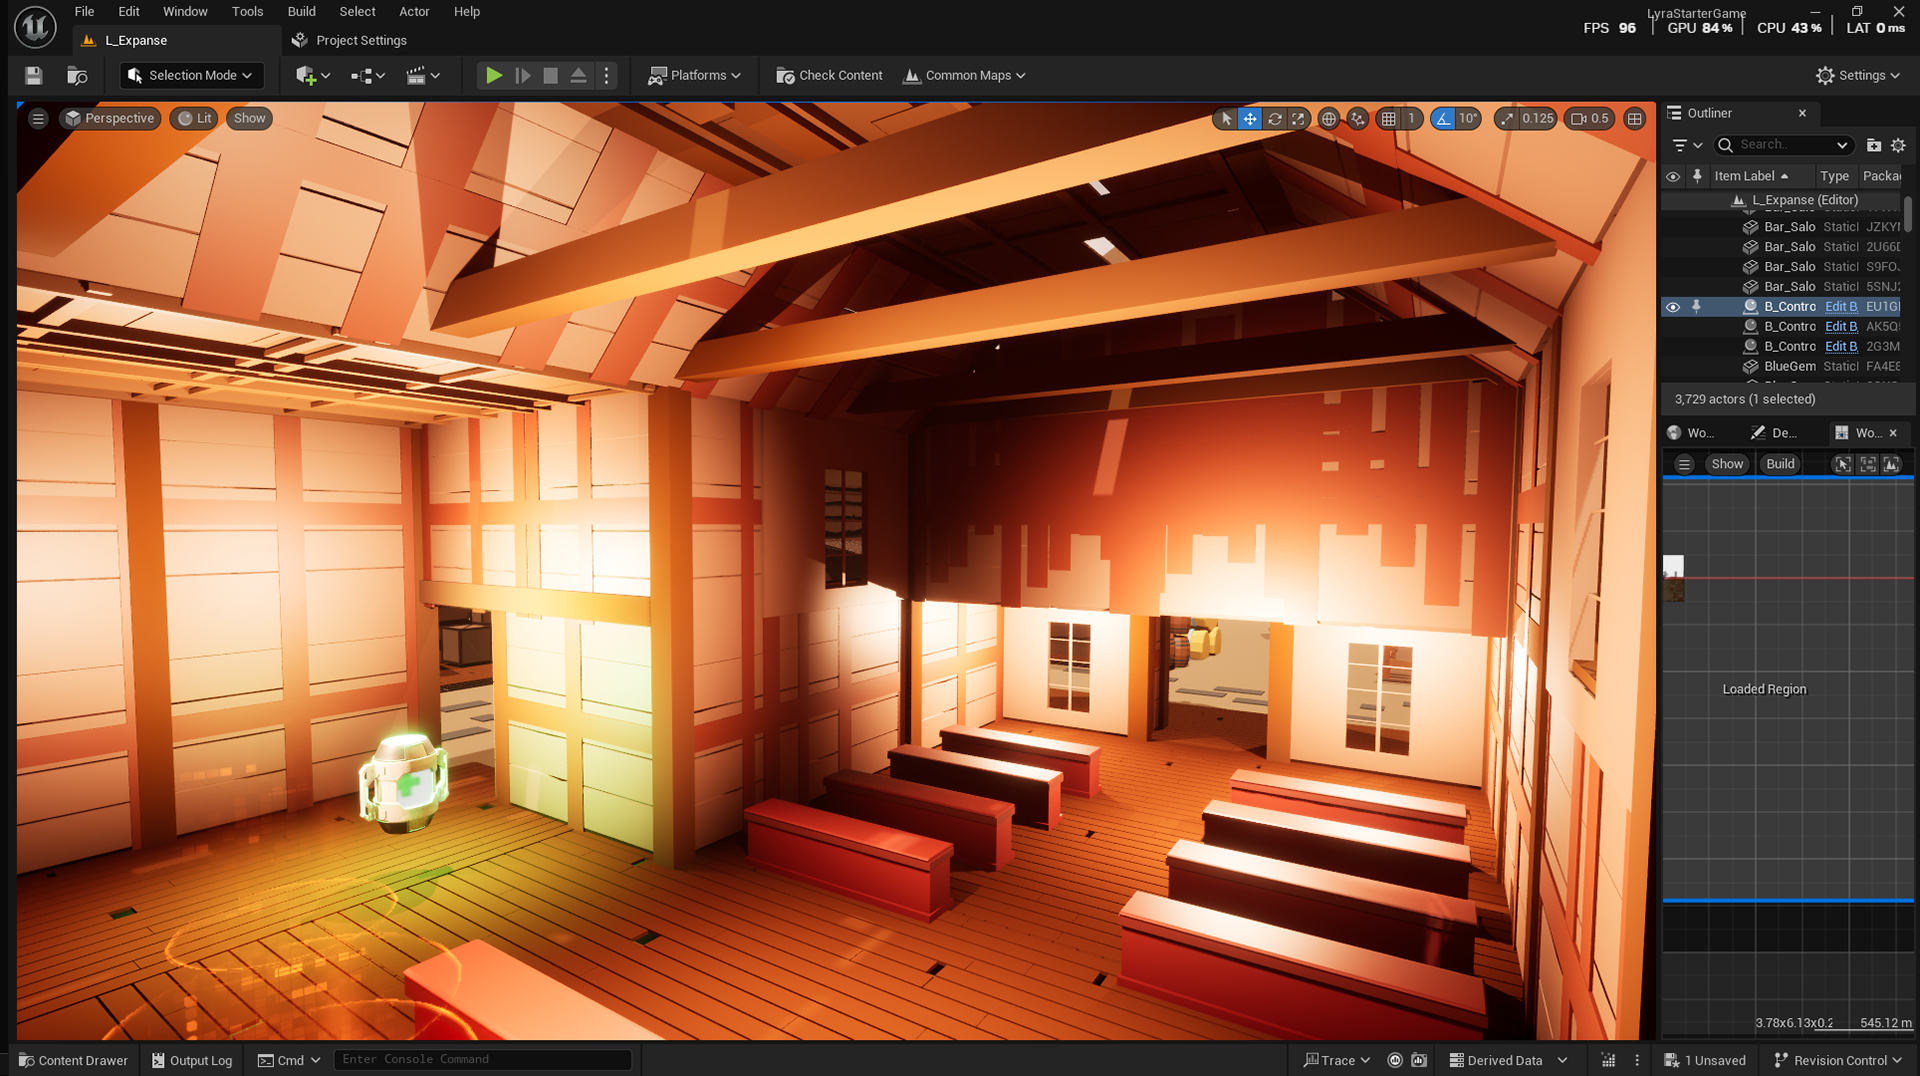Choose the Select objects cursor tool
The image size is (1920, 1076).
tap(1227, 118)
